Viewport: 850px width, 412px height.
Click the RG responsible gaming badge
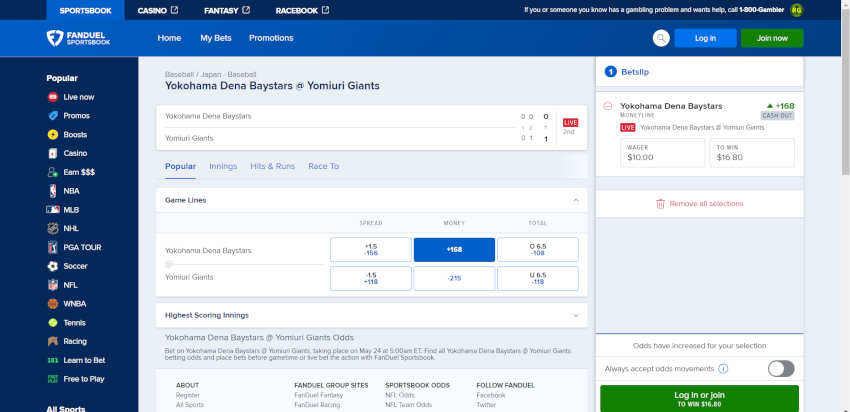[x=796, y=10]
